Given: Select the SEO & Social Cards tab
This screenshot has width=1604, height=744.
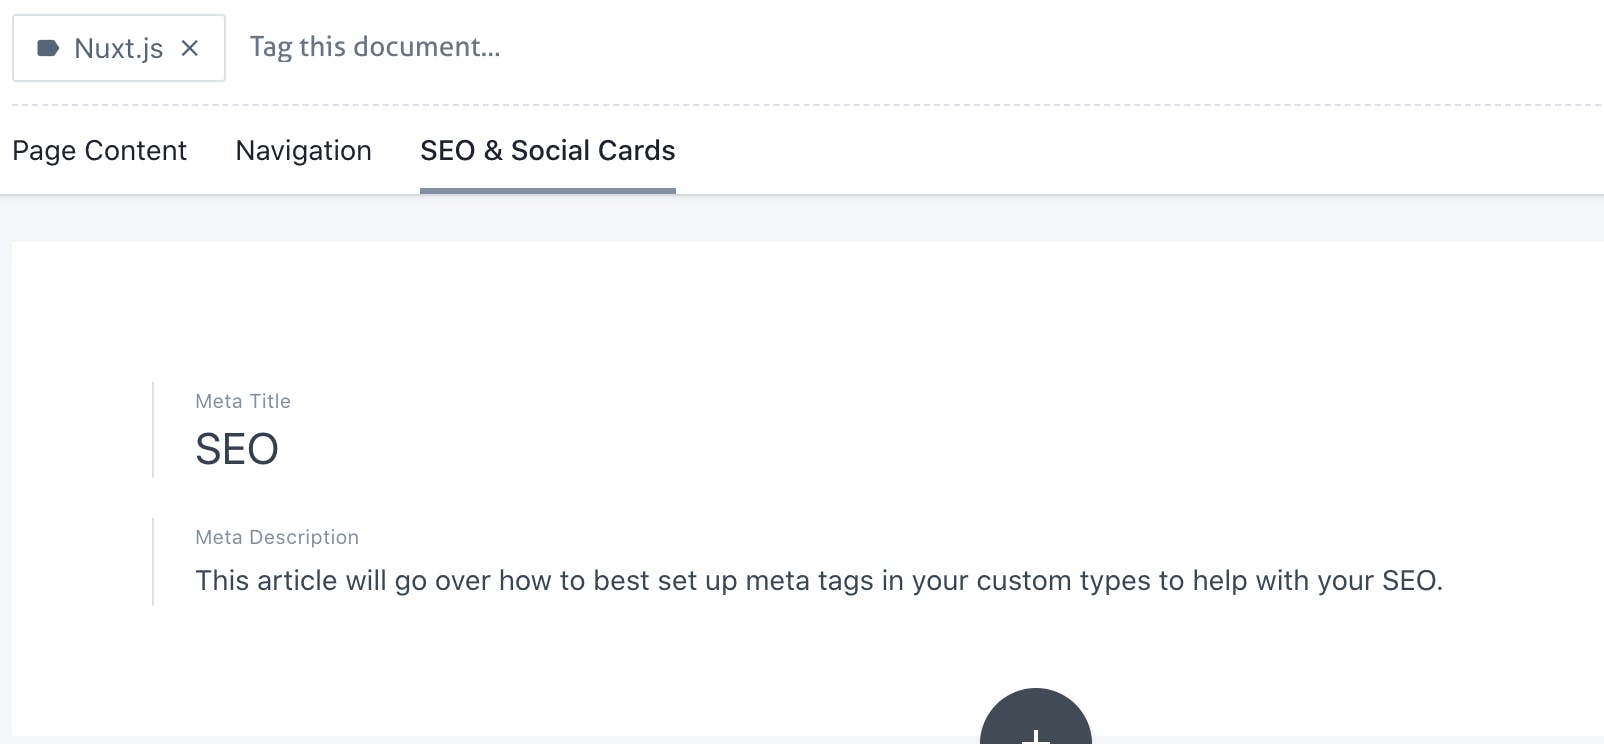Looking at the screenshot, I should coord(547,151).
